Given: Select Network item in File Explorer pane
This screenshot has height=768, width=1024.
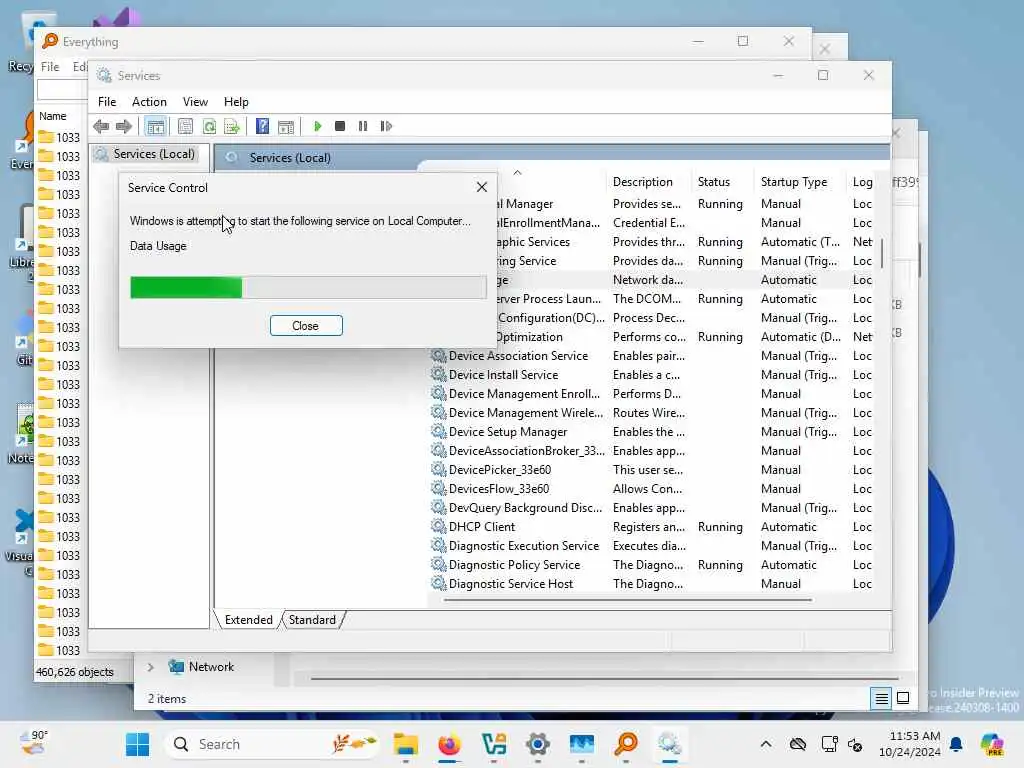Looking at the screenshot, I should (201, 667).
